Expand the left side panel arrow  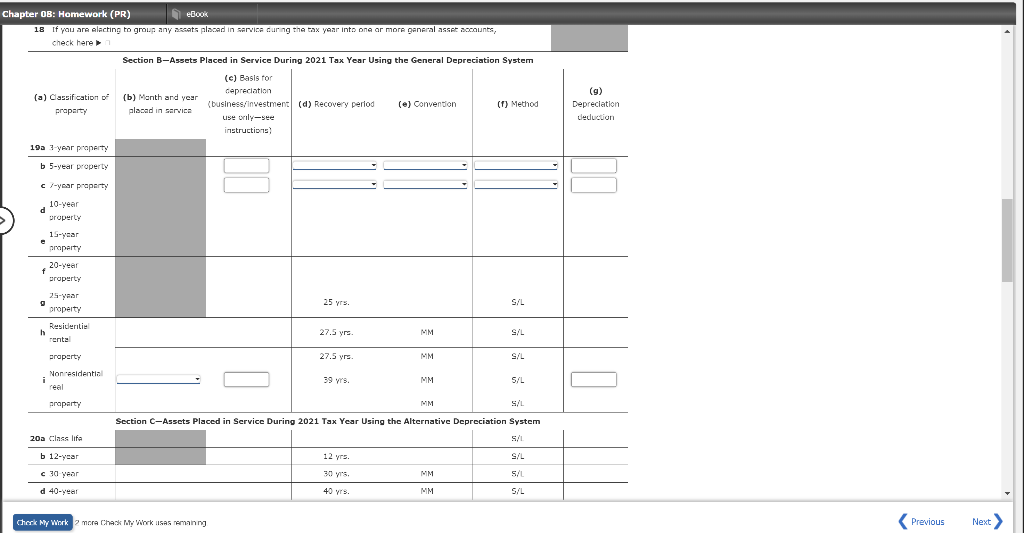pos(4,220)
